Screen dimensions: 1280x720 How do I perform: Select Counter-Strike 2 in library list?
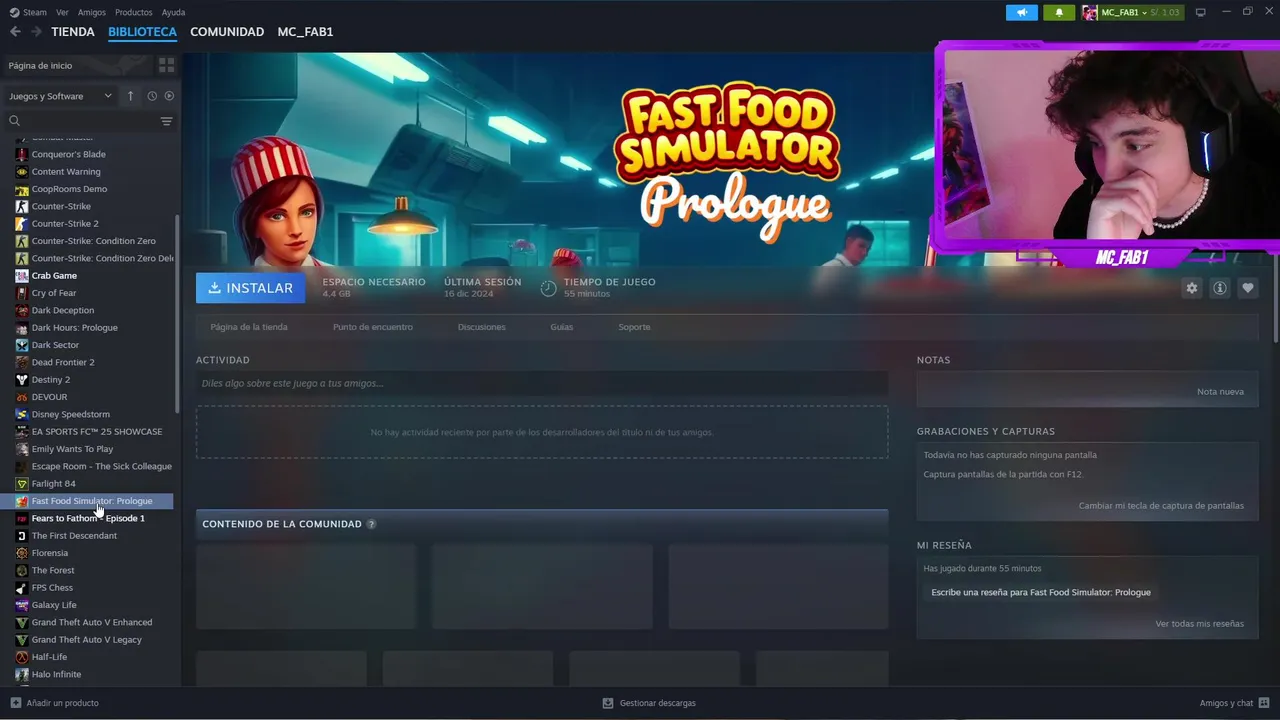coord(65,224)
